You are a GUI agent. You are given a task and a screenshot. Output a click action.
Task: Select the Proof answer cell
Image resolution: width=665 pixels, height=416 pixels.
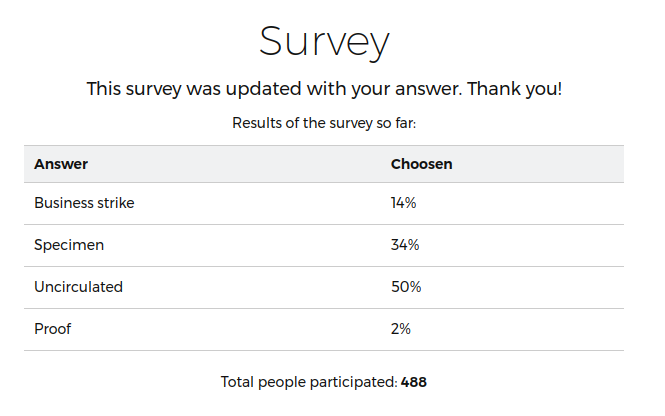coord(53,329)
